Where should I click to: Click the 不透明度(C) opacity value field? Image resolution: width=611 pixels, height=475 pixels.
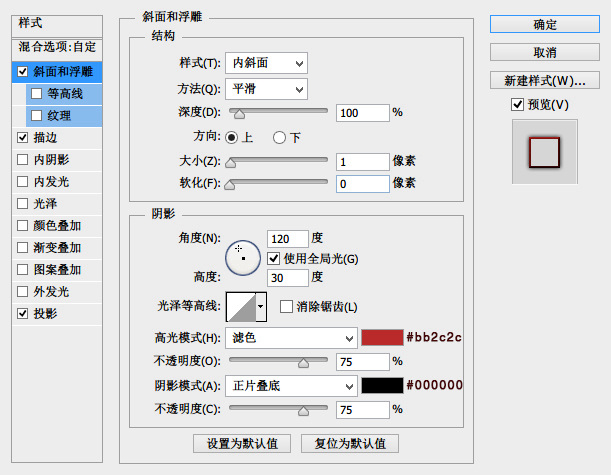(x=363, y=410)
